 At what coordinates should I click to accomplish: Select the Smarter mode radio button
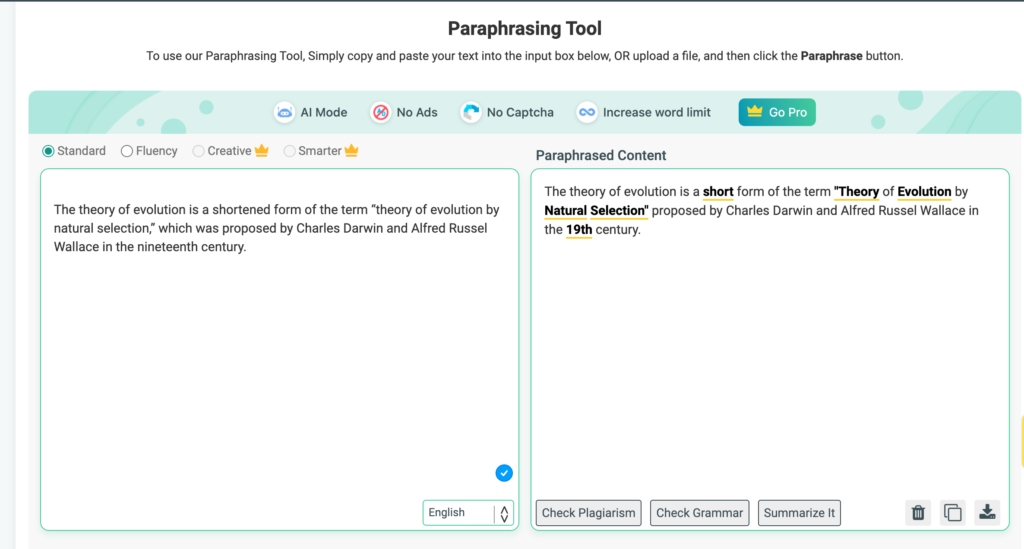click(289, 151)
